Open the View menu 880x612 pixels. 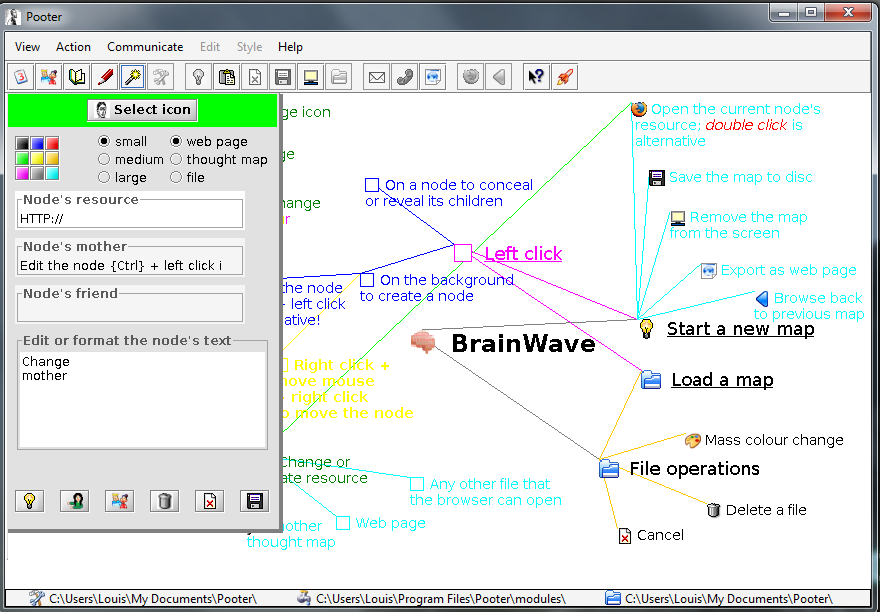click(27, 47)
